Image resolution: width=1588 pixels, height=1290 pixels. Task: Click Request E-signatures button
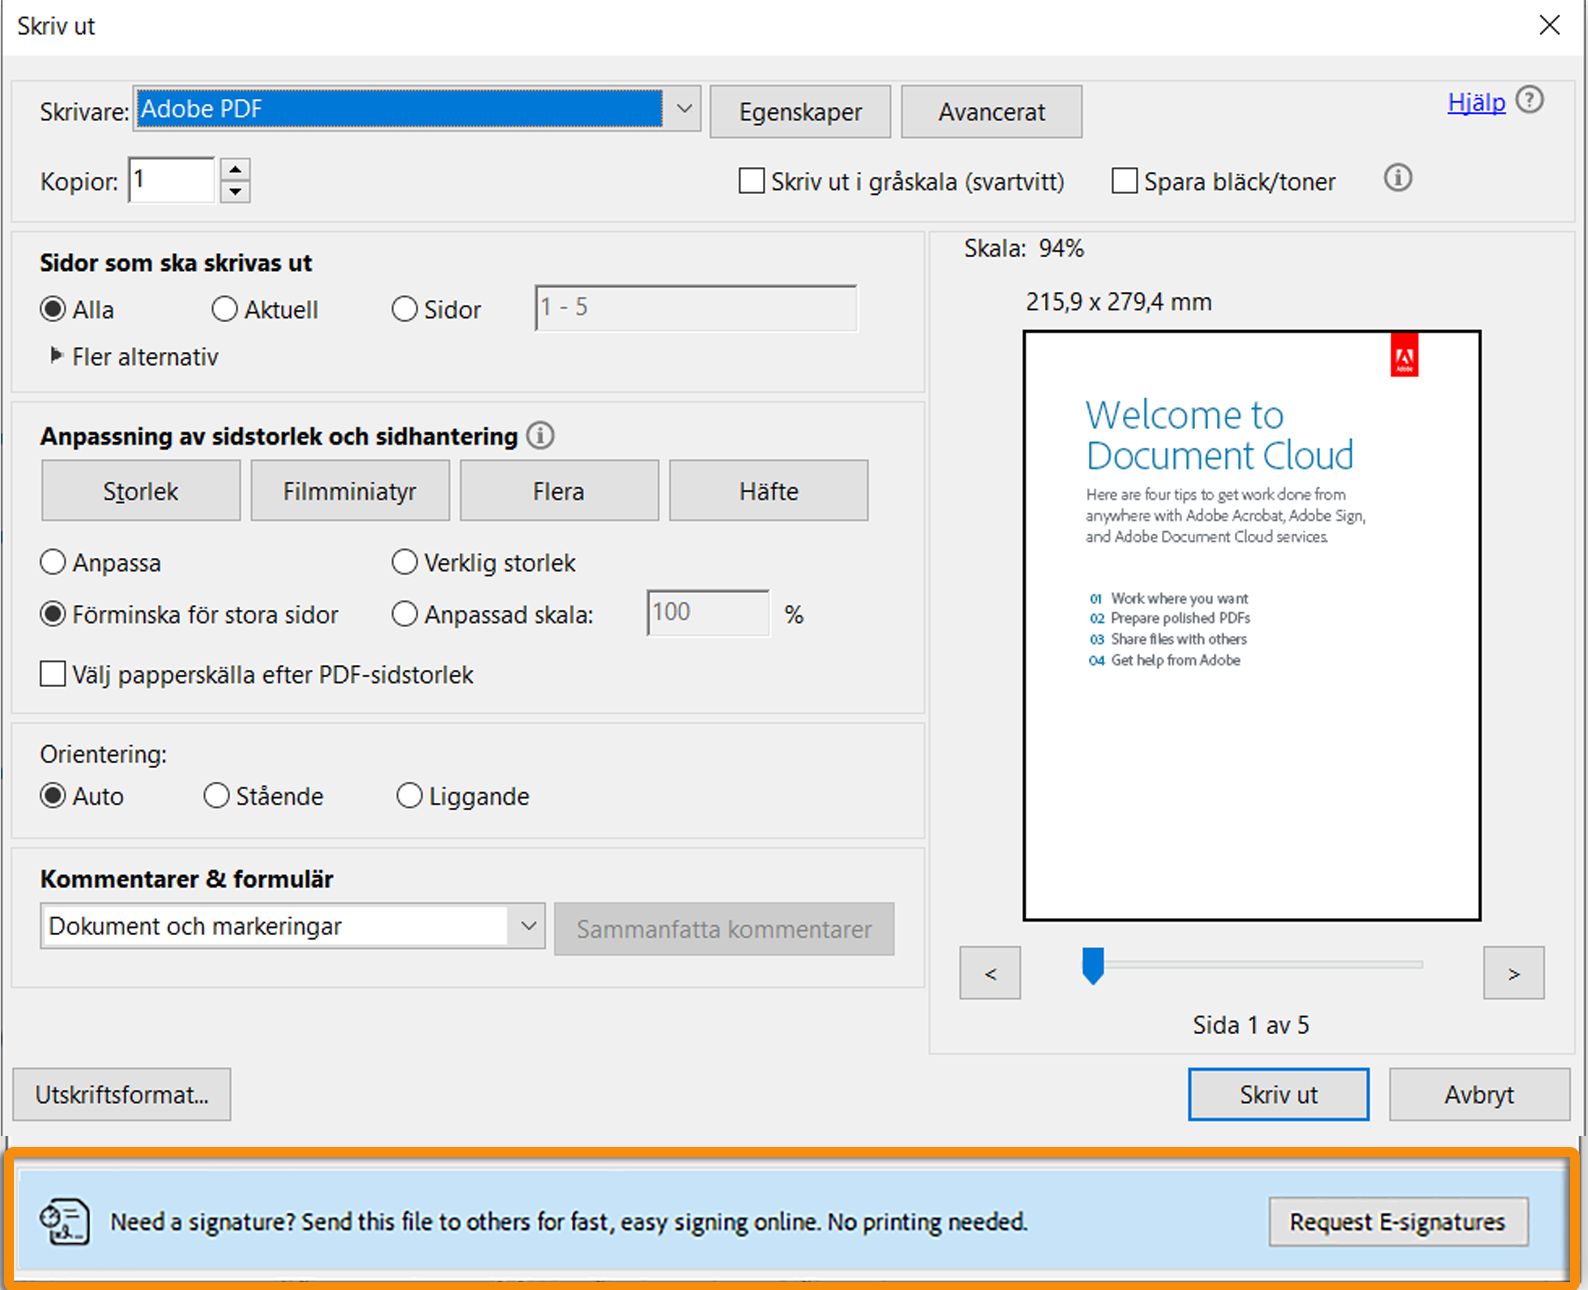coord(1398,1222)
